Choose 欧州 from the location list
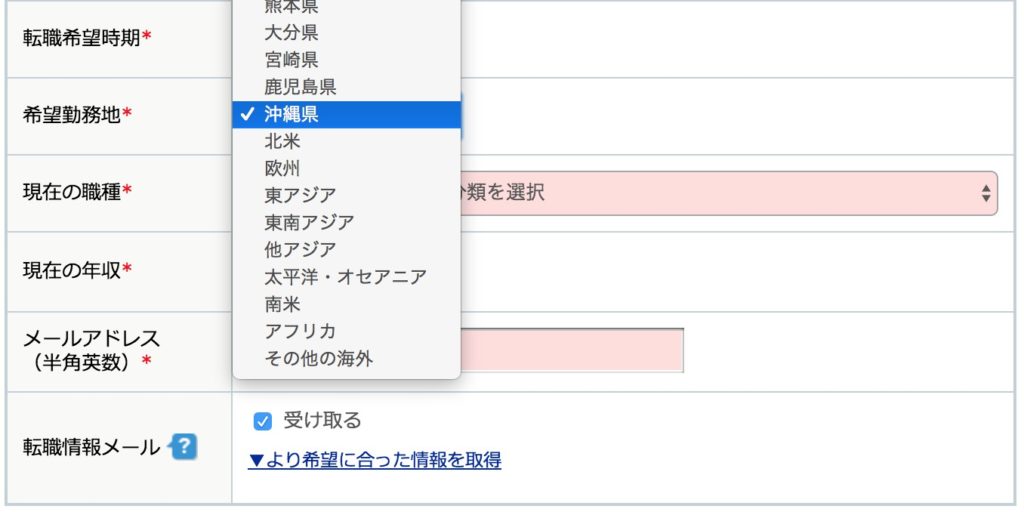 [347, 168]
